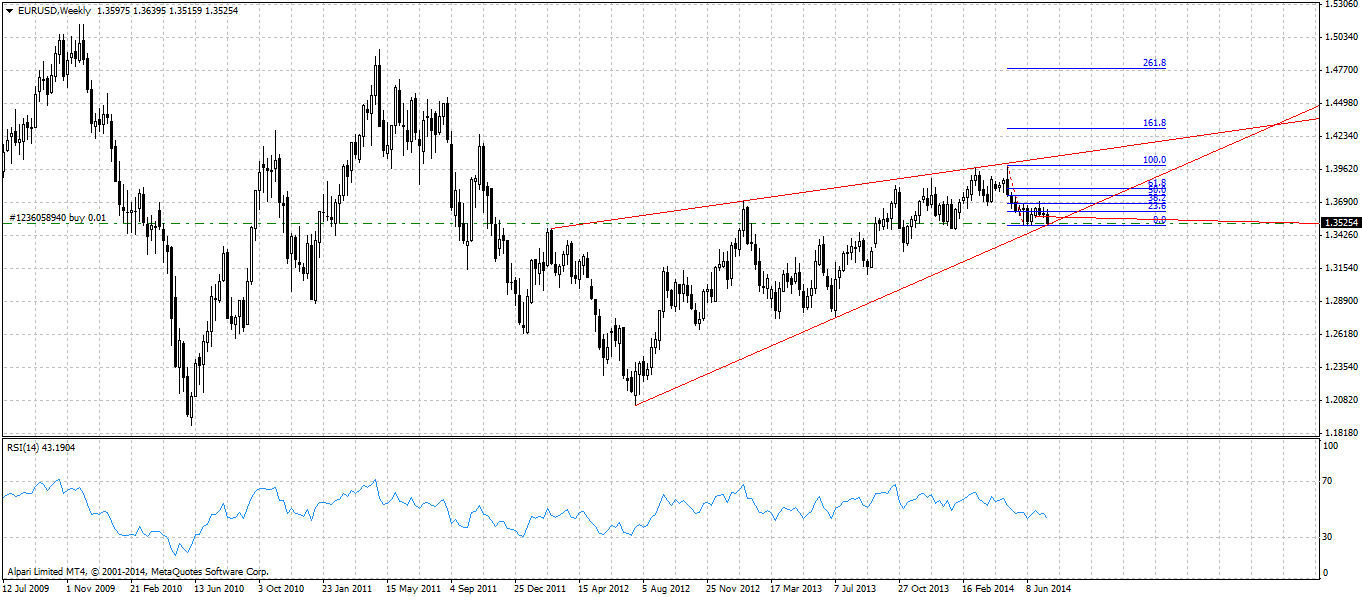Click the 0.0 Fibonacci level label
Image resolution: width=1362 pixels, height=597 pixels.
point(1159,219)
